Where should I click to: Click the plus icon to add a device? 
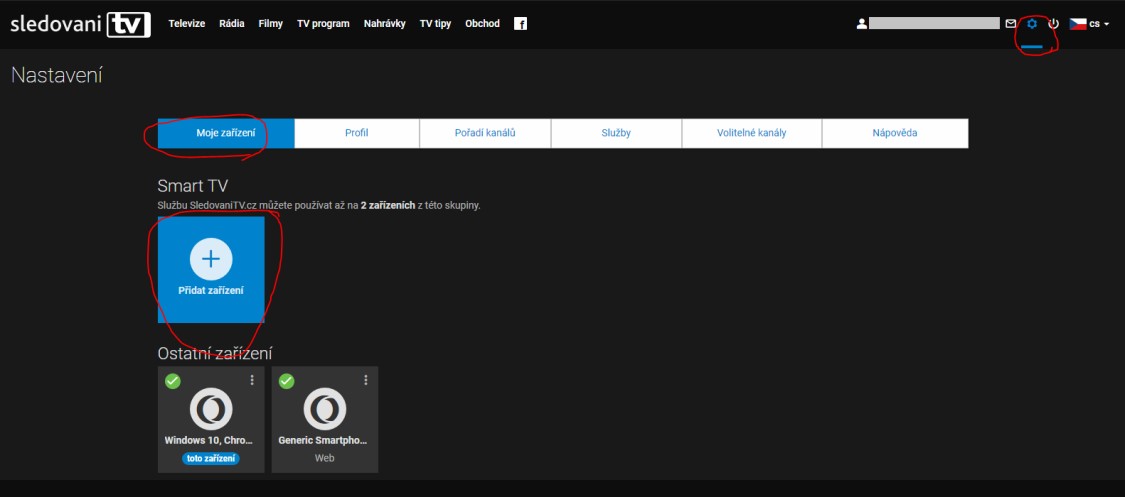pos(211,259)
